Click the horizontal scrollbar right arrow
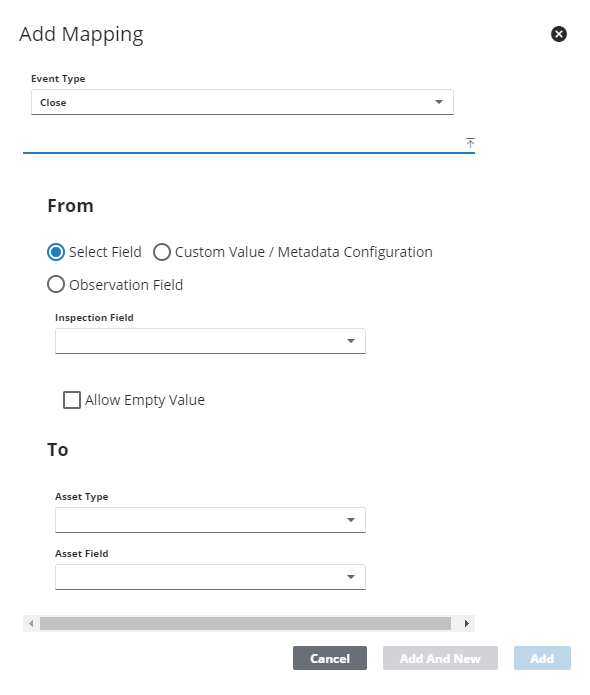This screenshot has height=695, width=590. click(466, 623)
